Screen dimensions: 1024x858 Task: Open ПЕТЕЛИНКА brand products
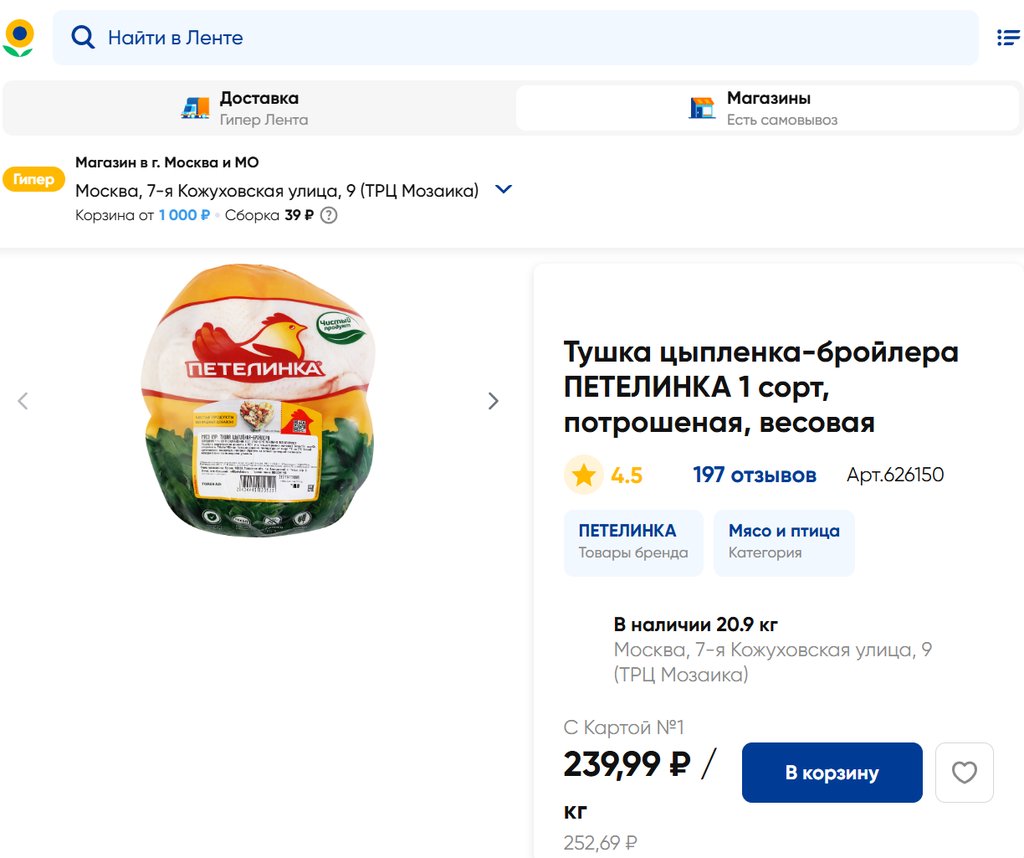click(x=633, y=541)
